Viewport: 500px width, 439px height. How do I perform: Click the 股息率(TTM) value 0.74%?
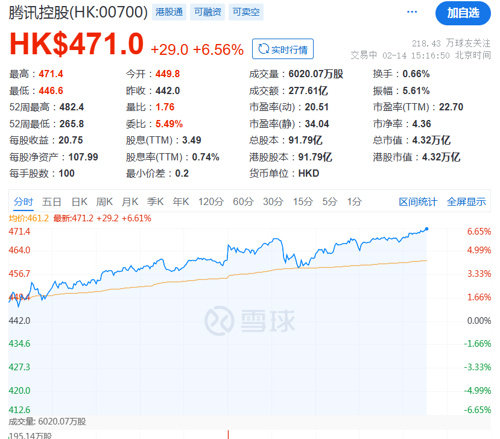point(205,157)
